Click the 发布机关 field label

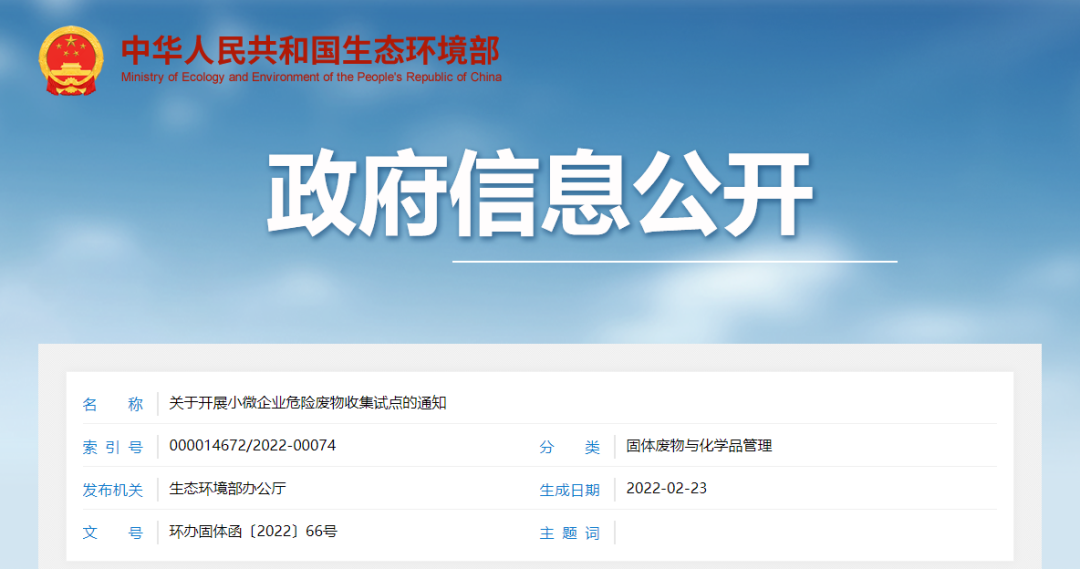pyautogui.click(x=113, y=490)
